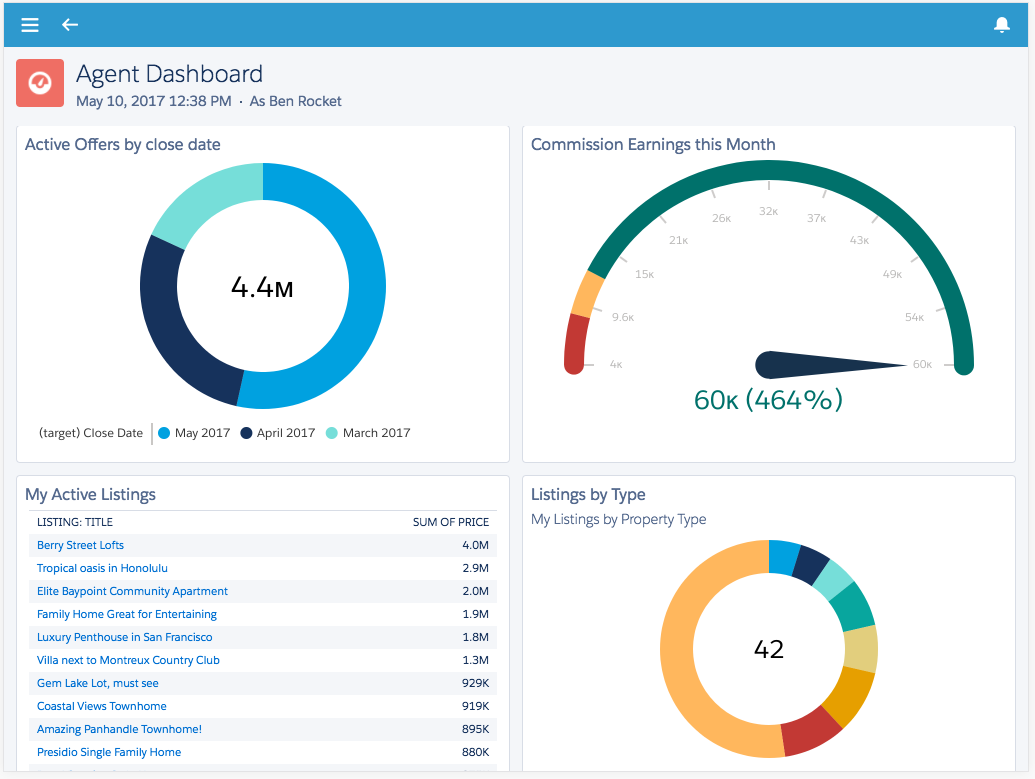Image resolution: width=1035 pixels, height=779 pixels.
Task: Open the Coastal Views Townhome listing
Action: 102,706
